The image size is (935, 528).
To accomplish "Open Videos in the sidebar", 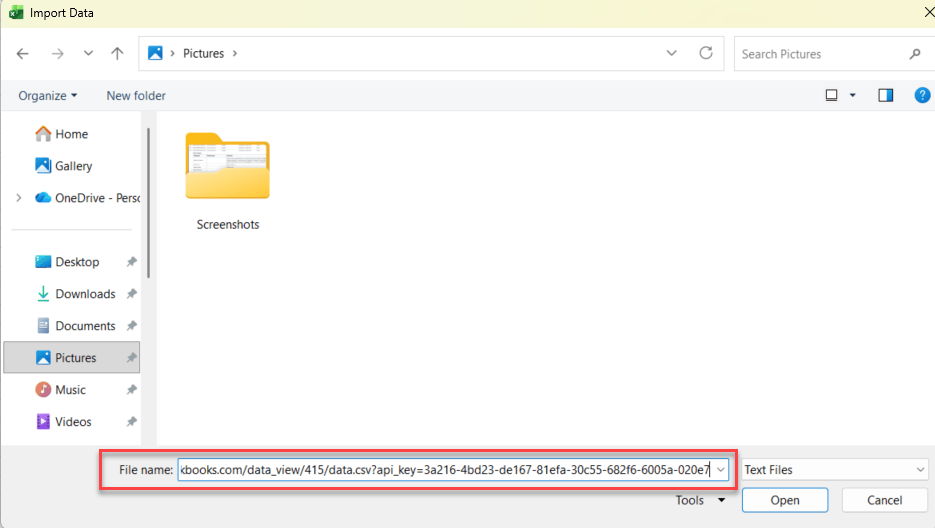I will 64,422.
